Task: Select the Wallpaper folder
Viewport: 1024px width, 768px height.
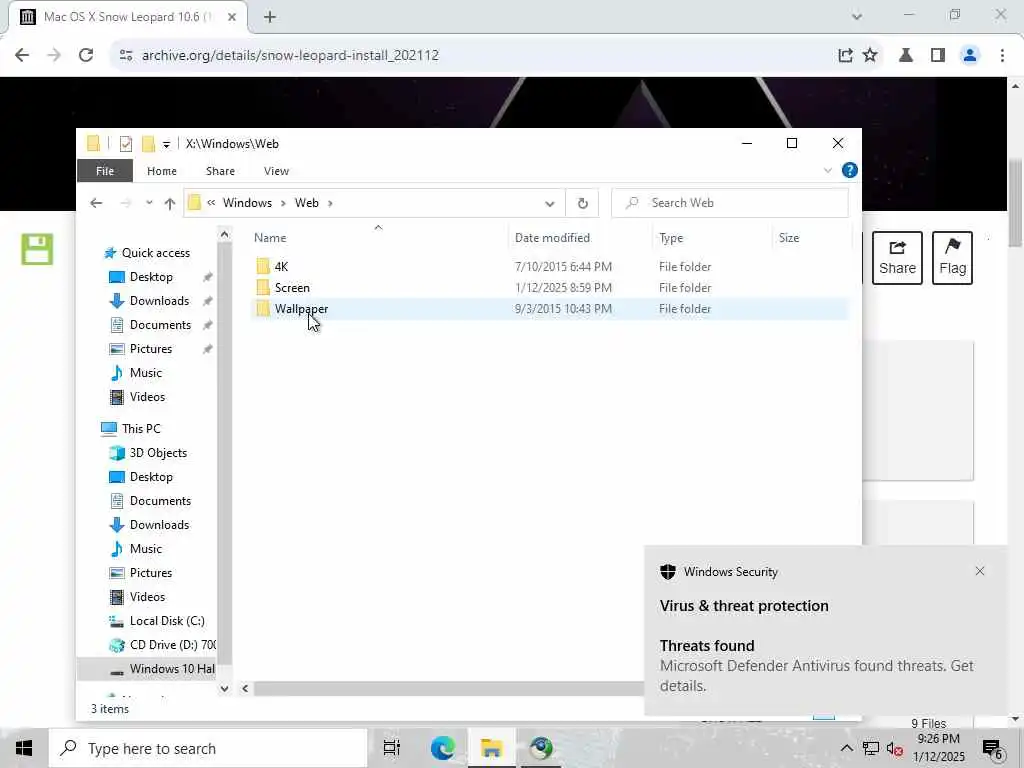Action: coord(301,309)
